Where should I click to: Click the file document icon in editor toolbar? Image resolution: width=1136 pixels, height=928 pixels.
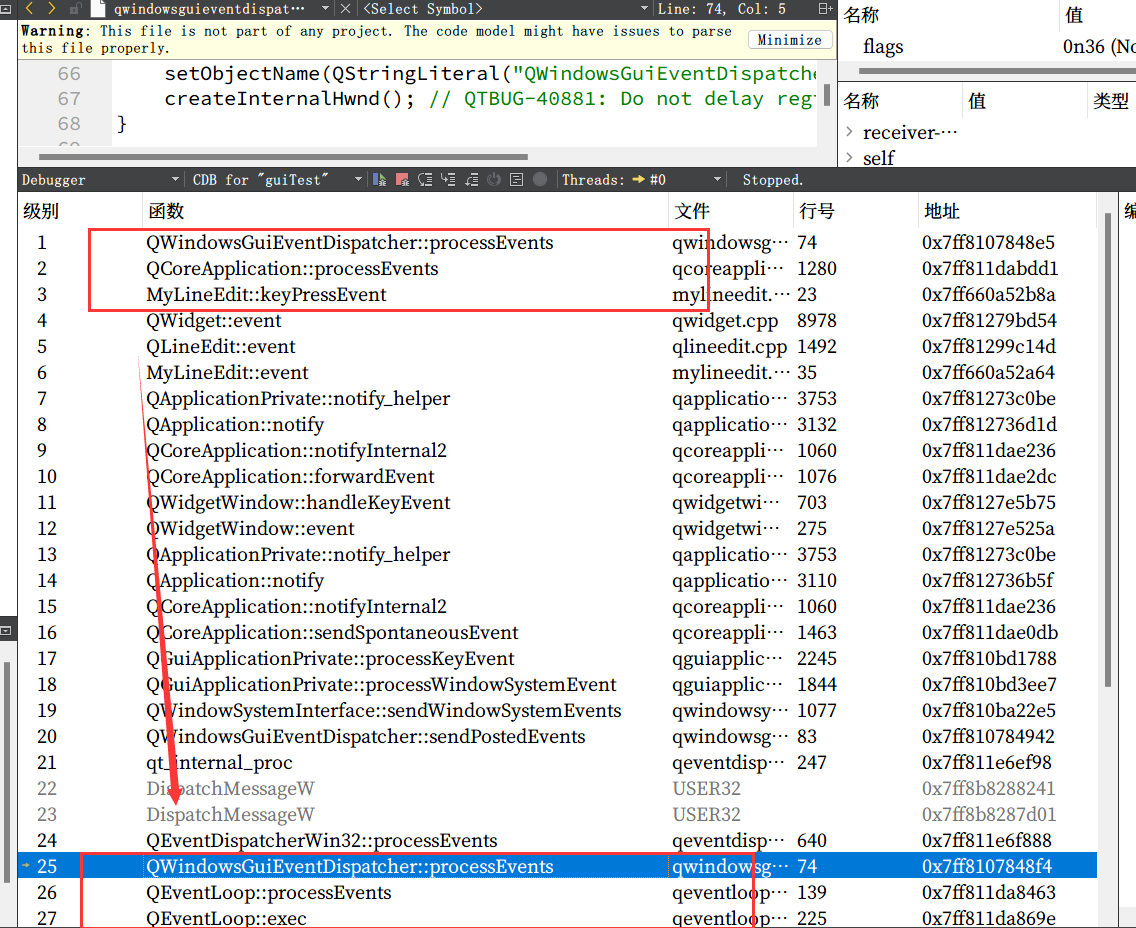(x=99, y=9)
